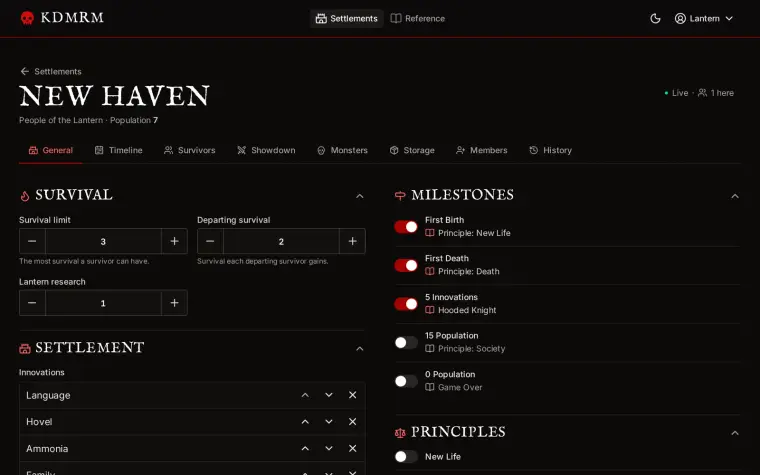Follow the Settlements back link text
The width and height of the screenshot is (760, 475).
[58, 71]
